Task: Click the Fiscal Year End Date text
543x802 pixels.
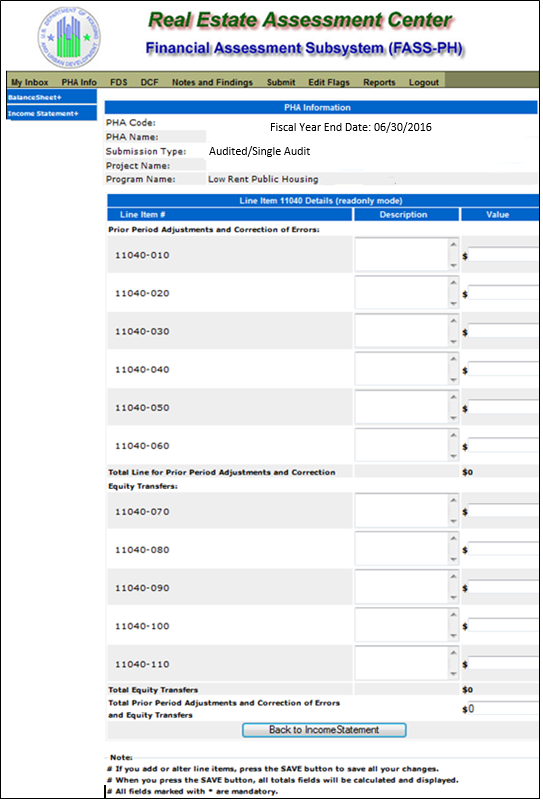Action: 351,128
